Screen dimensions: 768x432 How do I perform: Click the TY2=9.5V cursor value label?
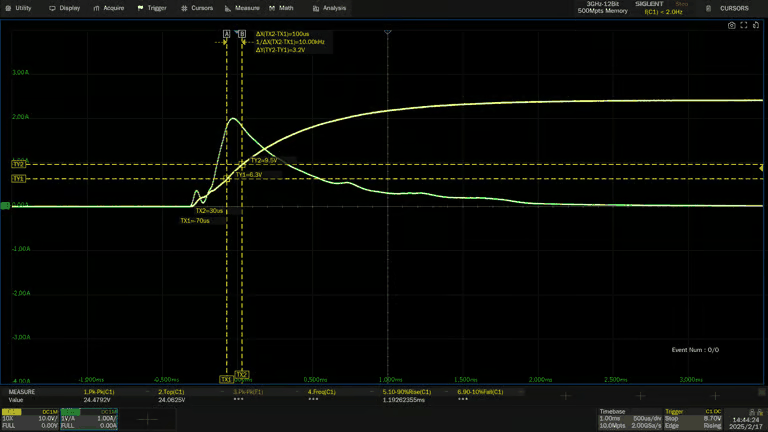pyautogui.click(x=264, y=161)
